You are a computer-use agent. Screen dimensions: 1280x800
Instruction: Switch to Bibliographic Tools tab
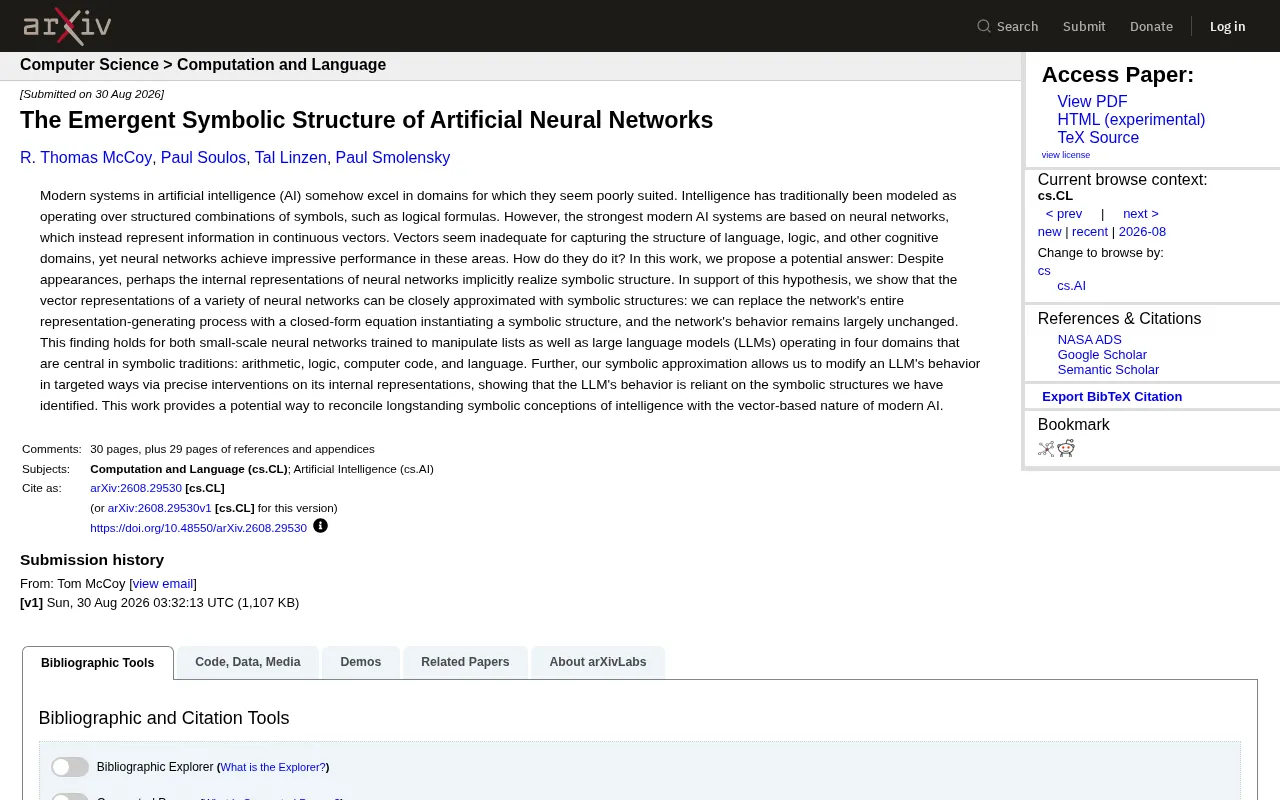coord(98,663)
